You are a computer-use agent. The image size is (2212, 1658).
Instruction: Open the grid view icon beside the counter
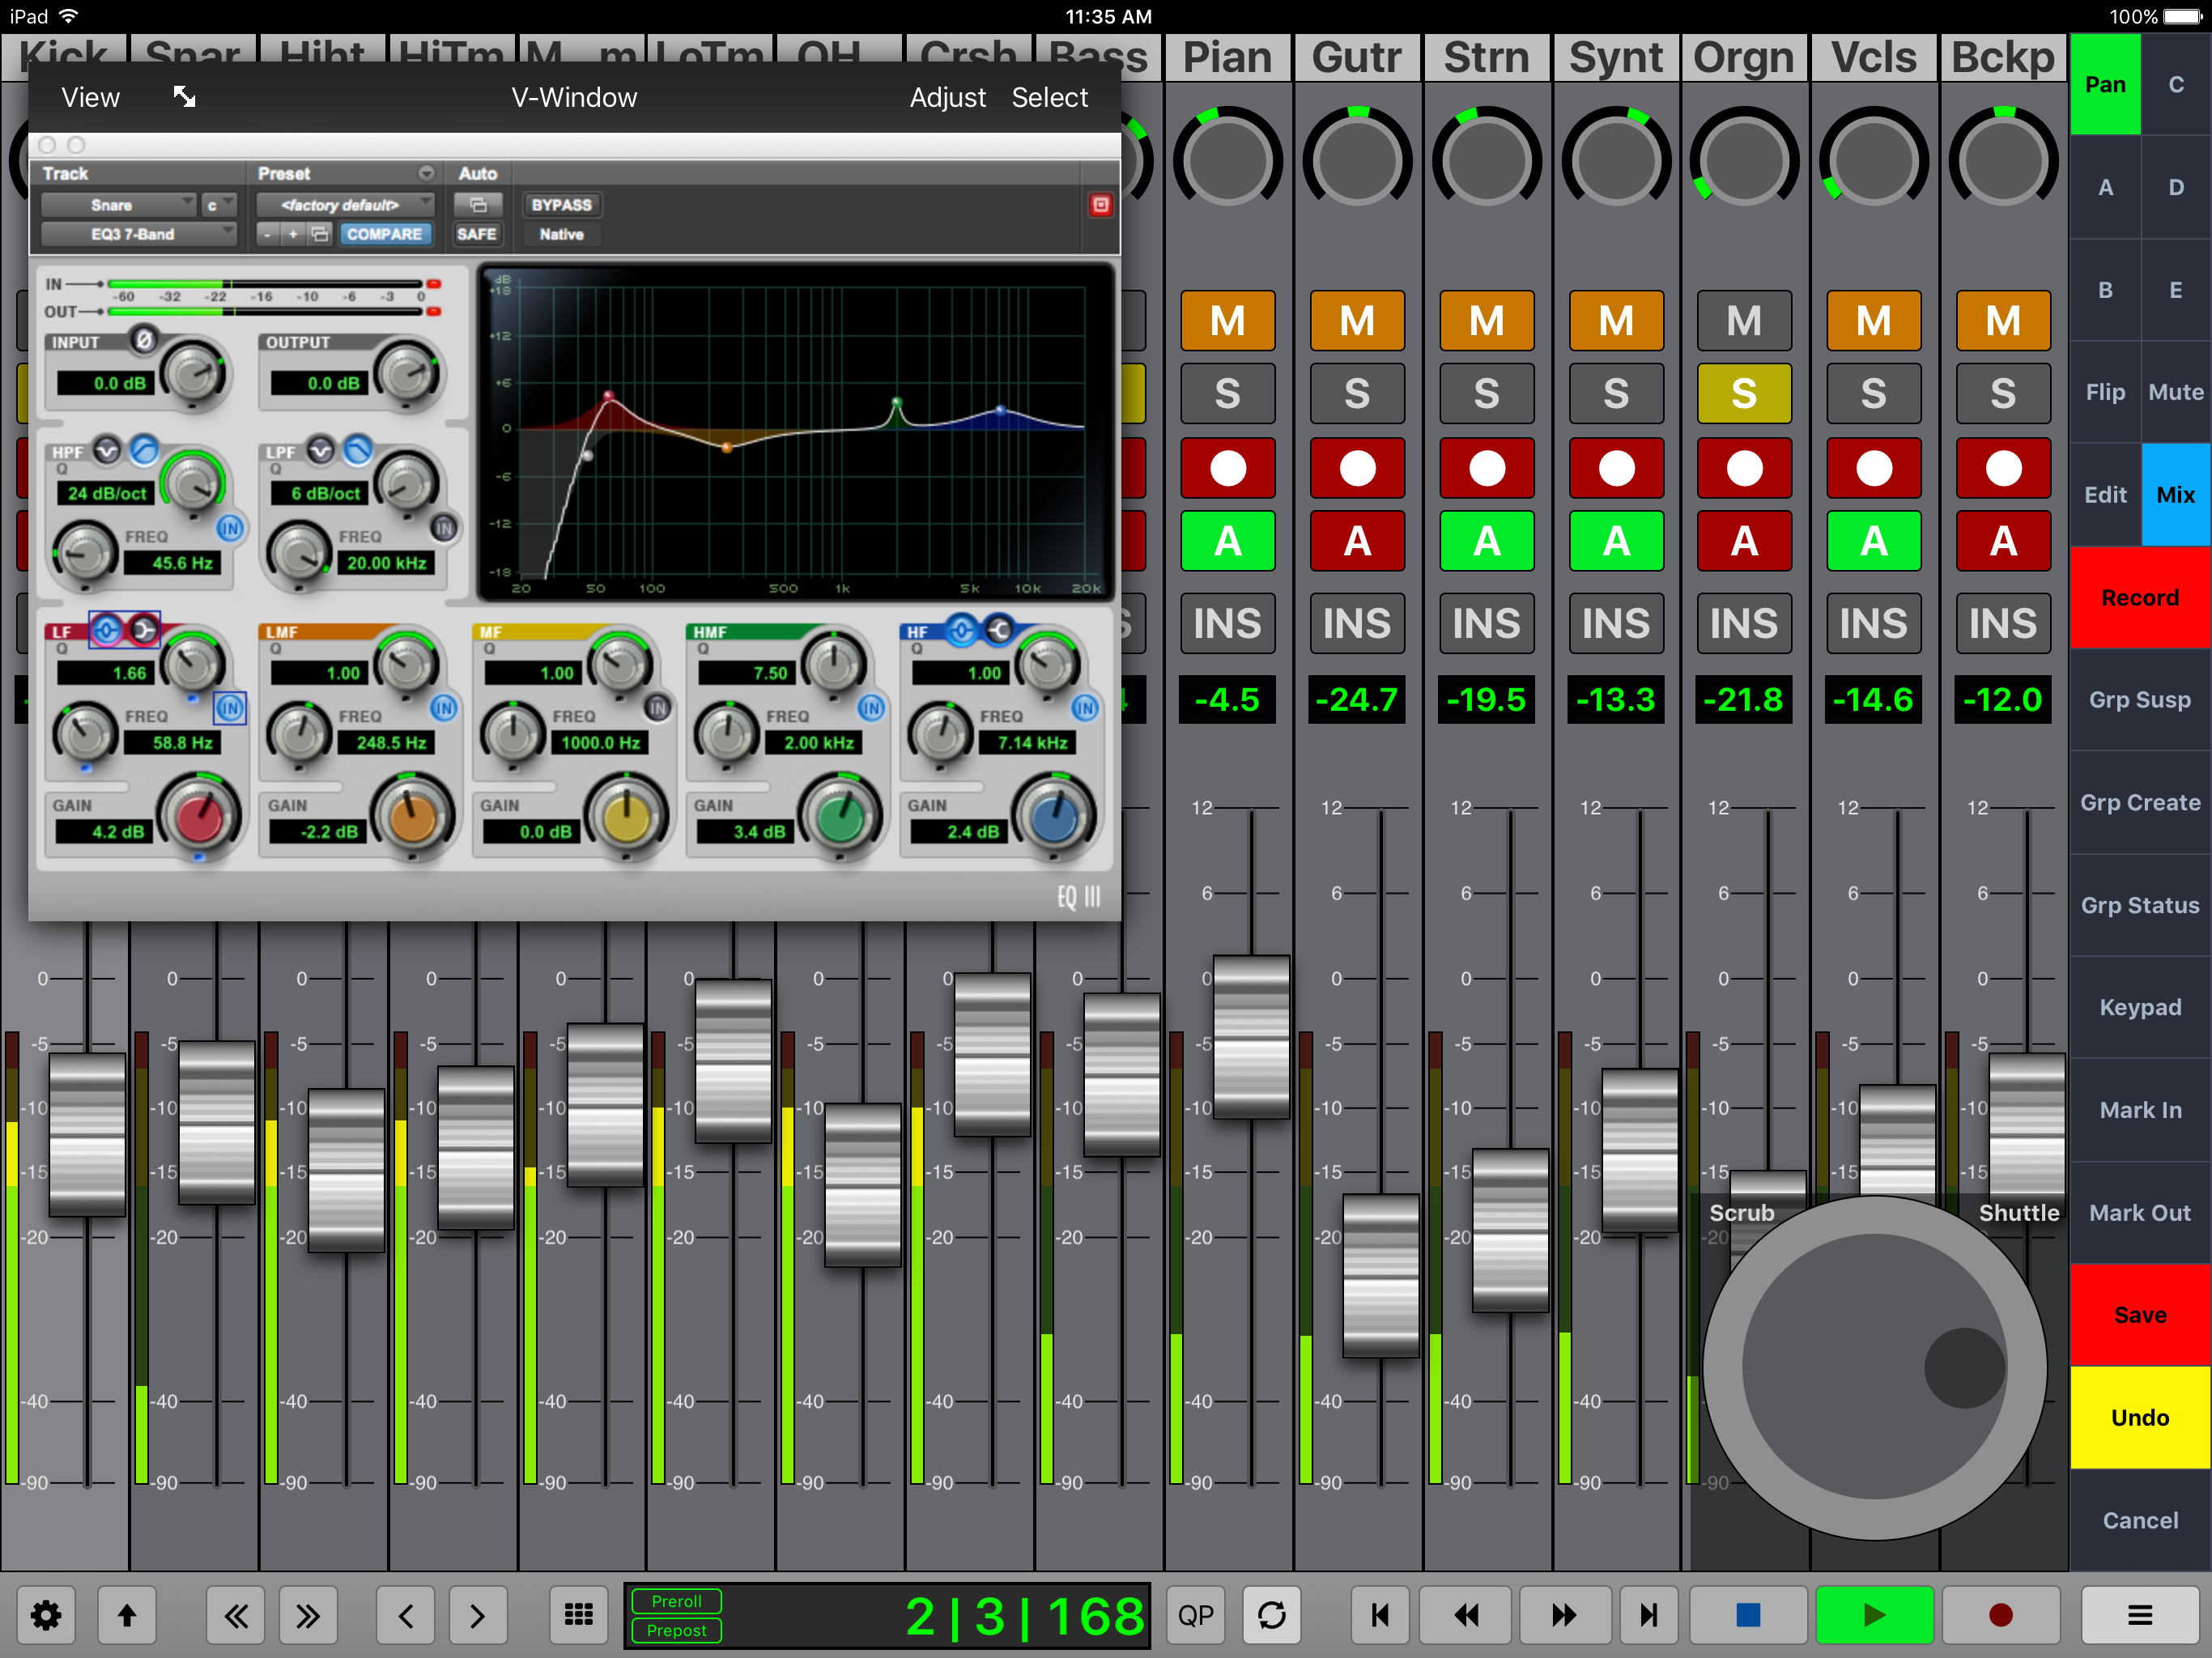578,1614
